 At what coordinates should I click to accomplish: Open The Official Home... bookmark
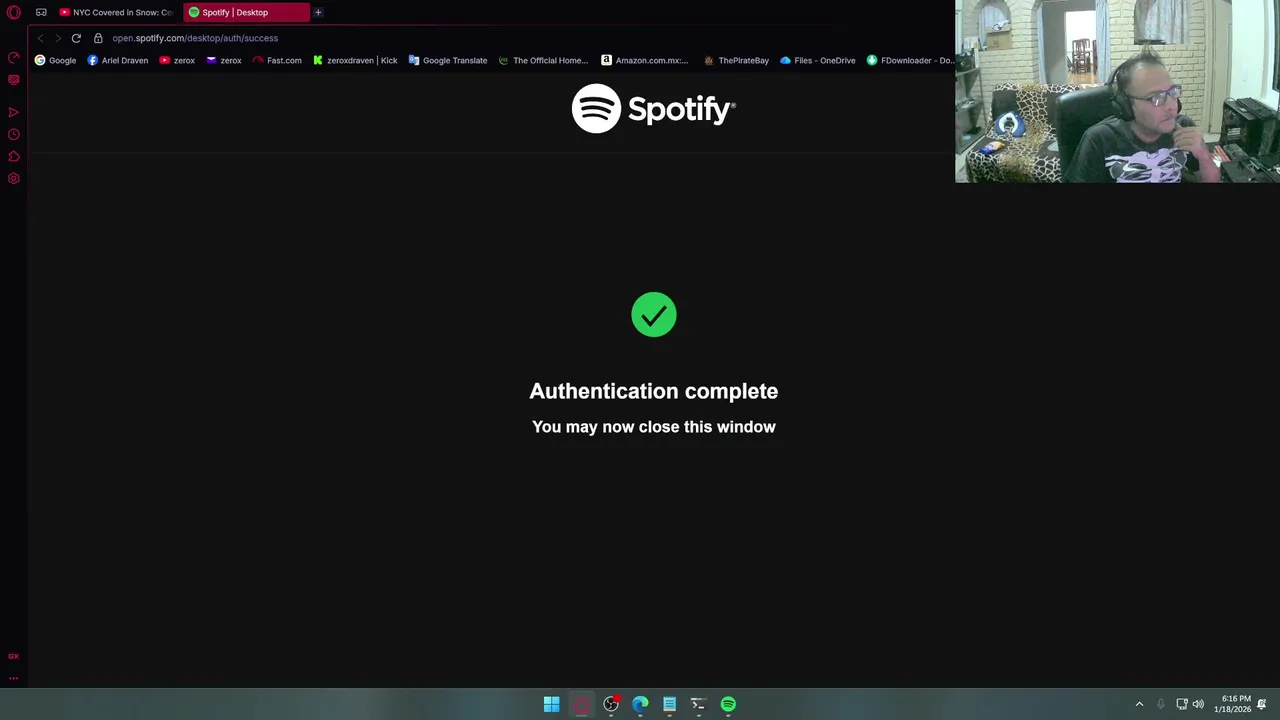pos(543,60)
